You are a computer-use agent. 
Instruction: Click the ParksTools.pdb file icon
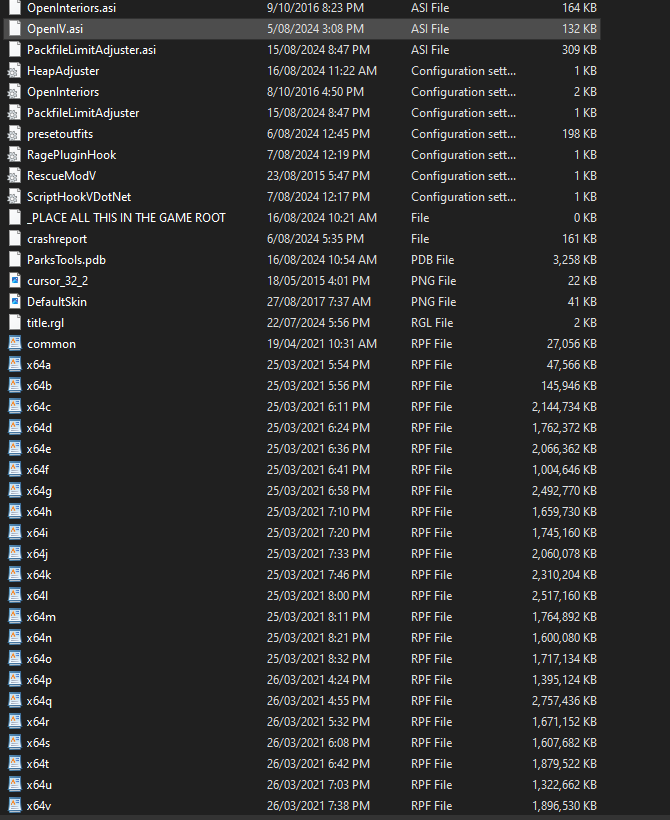(x=15, y=260)
